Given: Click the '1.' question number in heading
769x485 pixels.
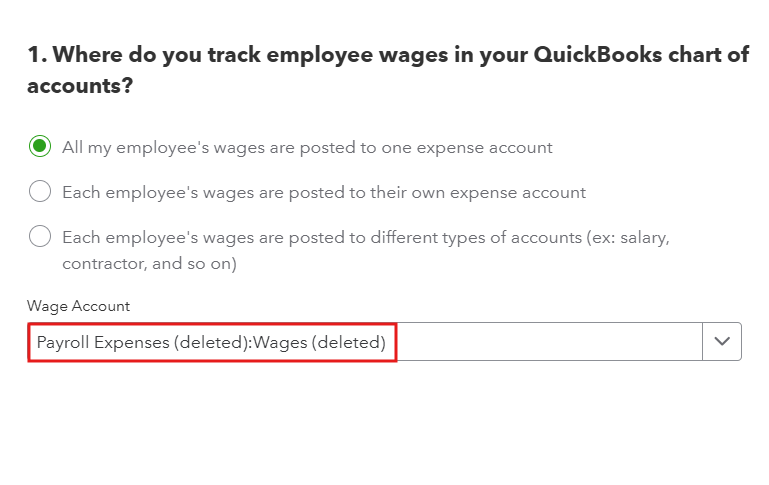Looking at the screenshot, I should [37, 55].
